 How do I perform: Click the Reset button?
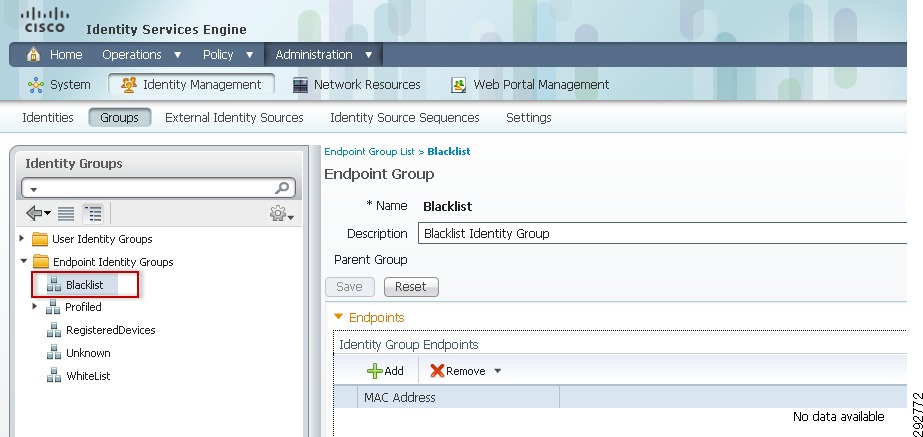click(411, 287)
